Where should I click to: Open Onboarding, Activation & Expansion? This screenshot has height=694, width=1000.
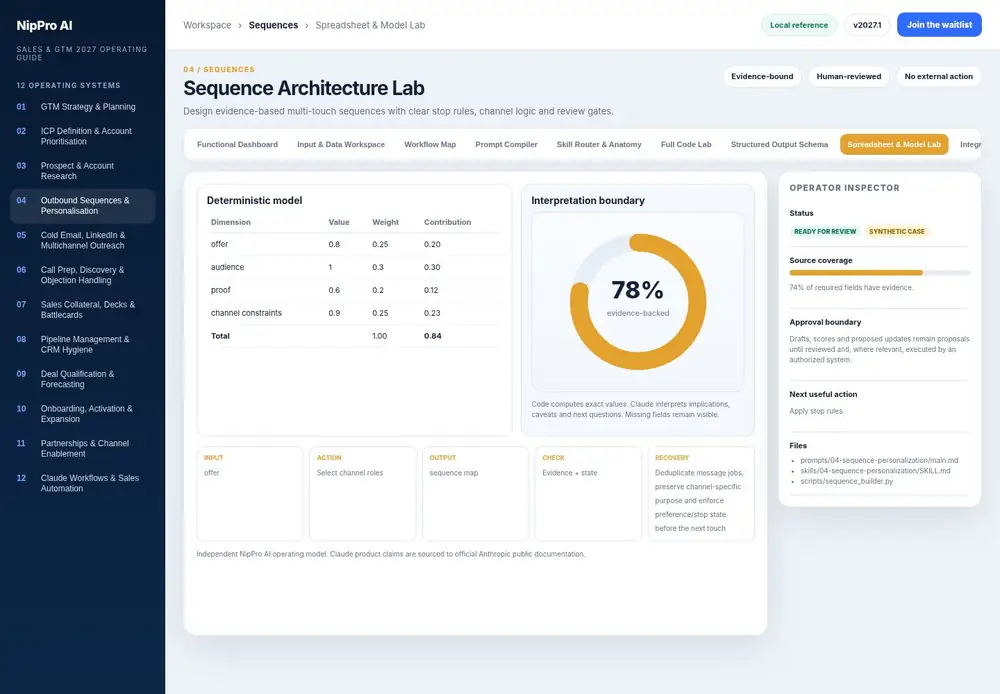tap(82, 413)
